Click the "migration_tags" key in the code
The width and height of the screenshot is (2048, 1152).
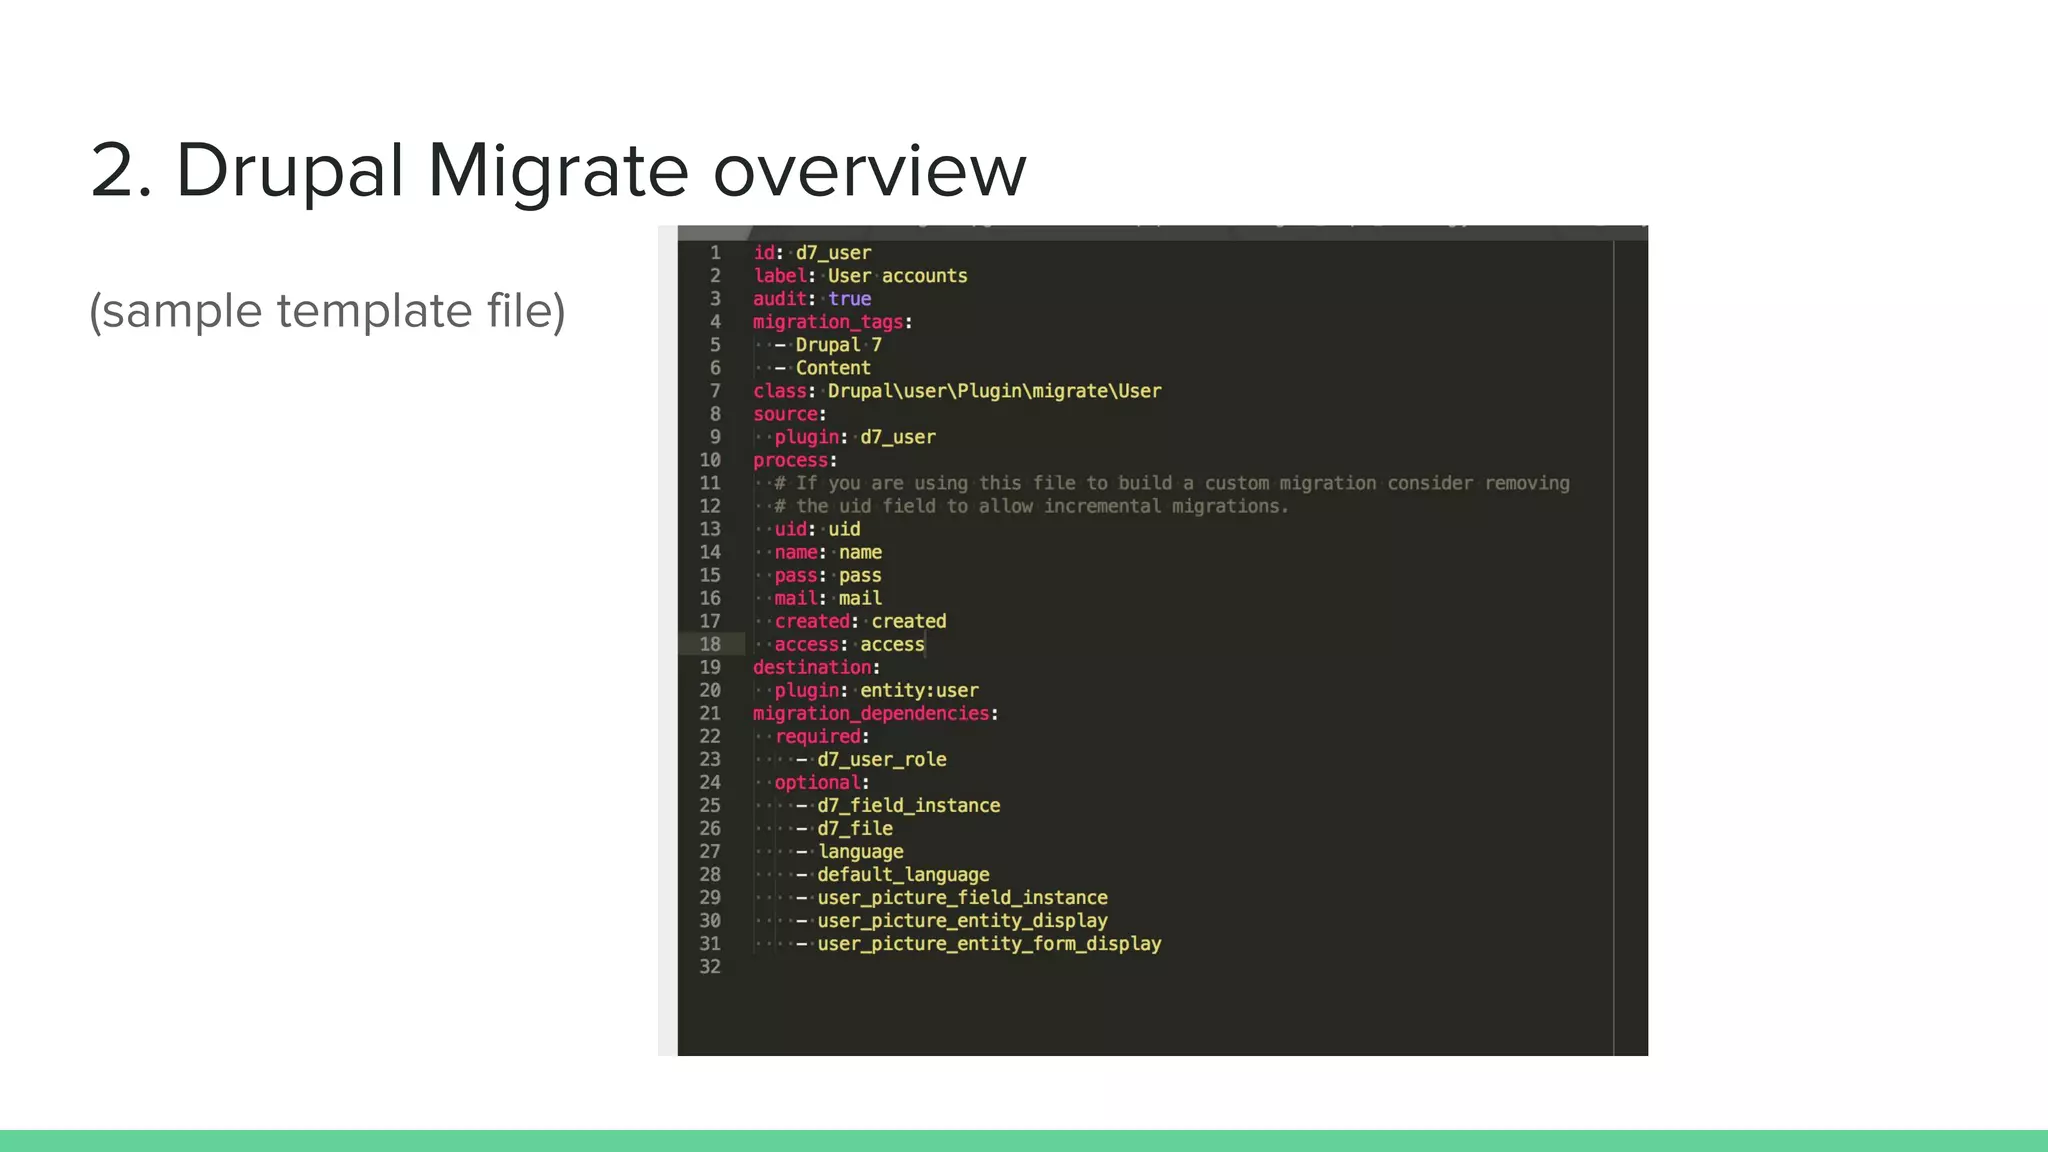[x=827, y=322]
